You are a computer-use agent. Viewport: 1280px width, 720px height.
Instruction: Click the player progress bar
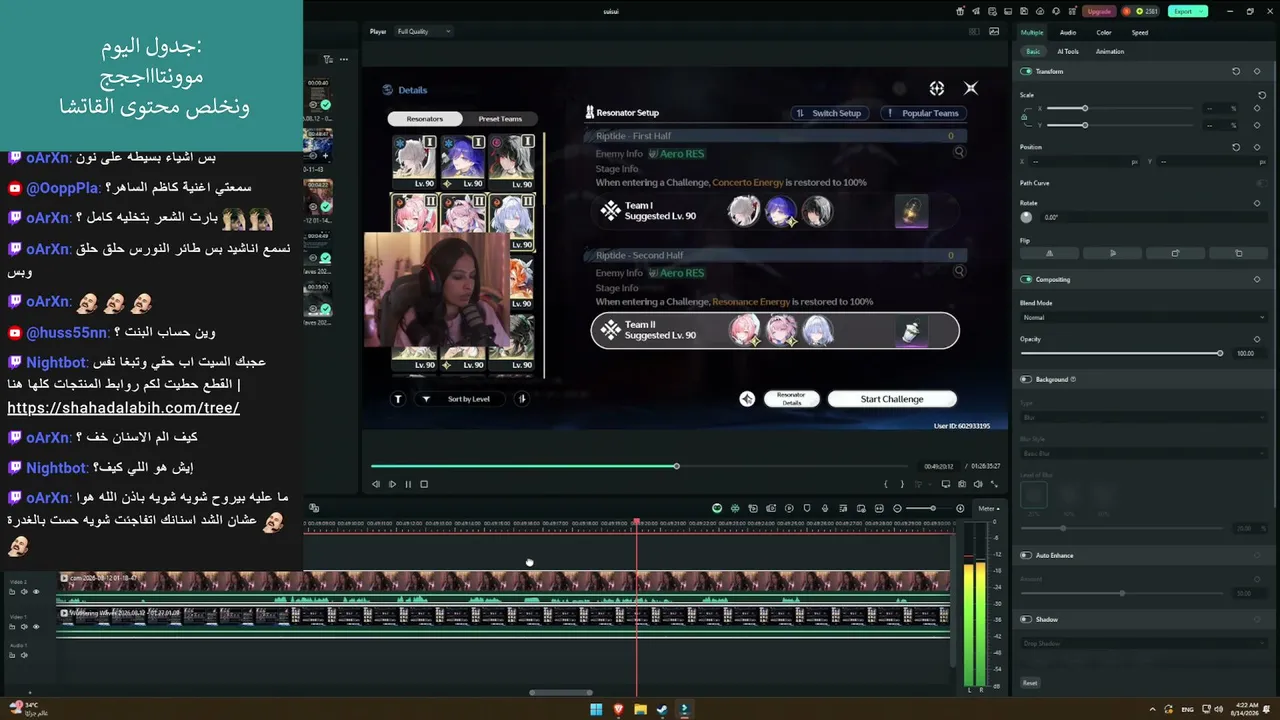click(x=638, y=466)
